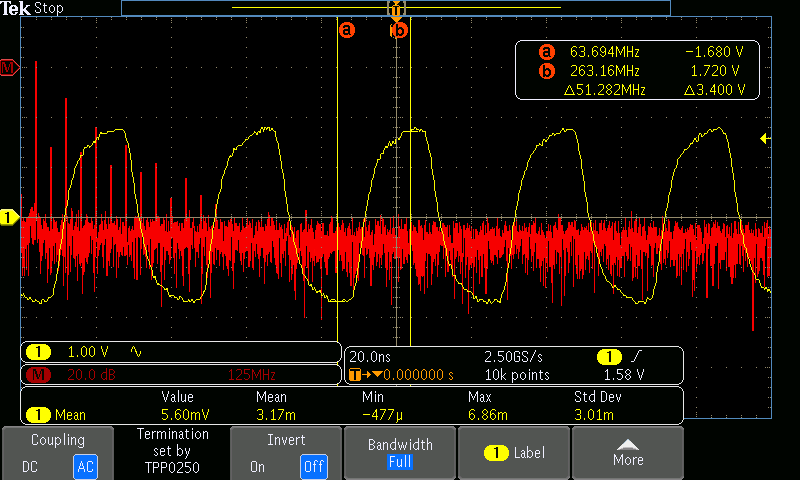The width and height of the screenshot is (800, 480).
Task: Click the 2.50GS/s sample rate
Action: point(513,357)
